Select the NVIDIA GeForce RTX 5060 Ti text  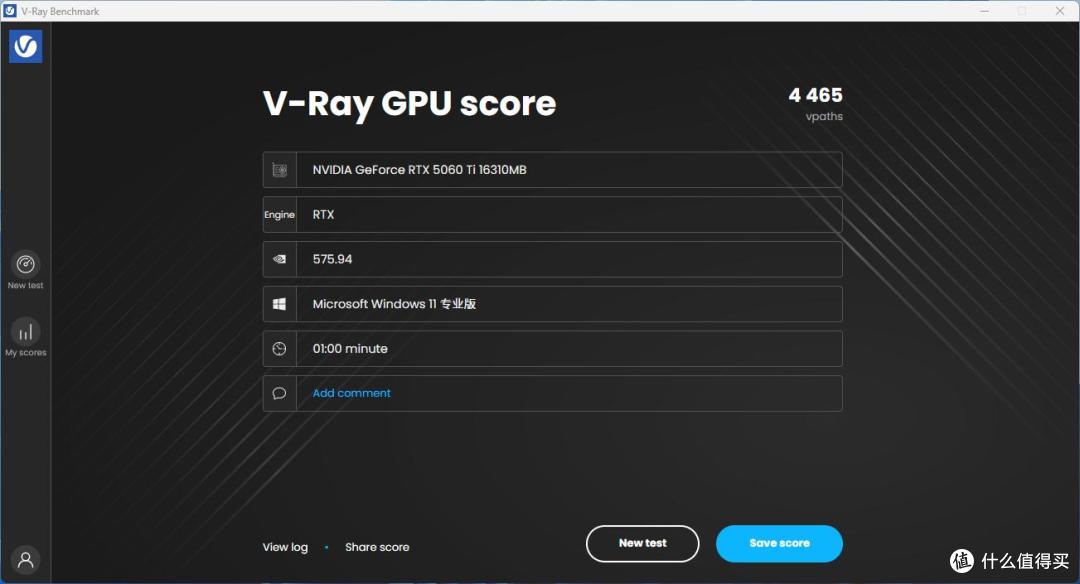tap(419, 170)
